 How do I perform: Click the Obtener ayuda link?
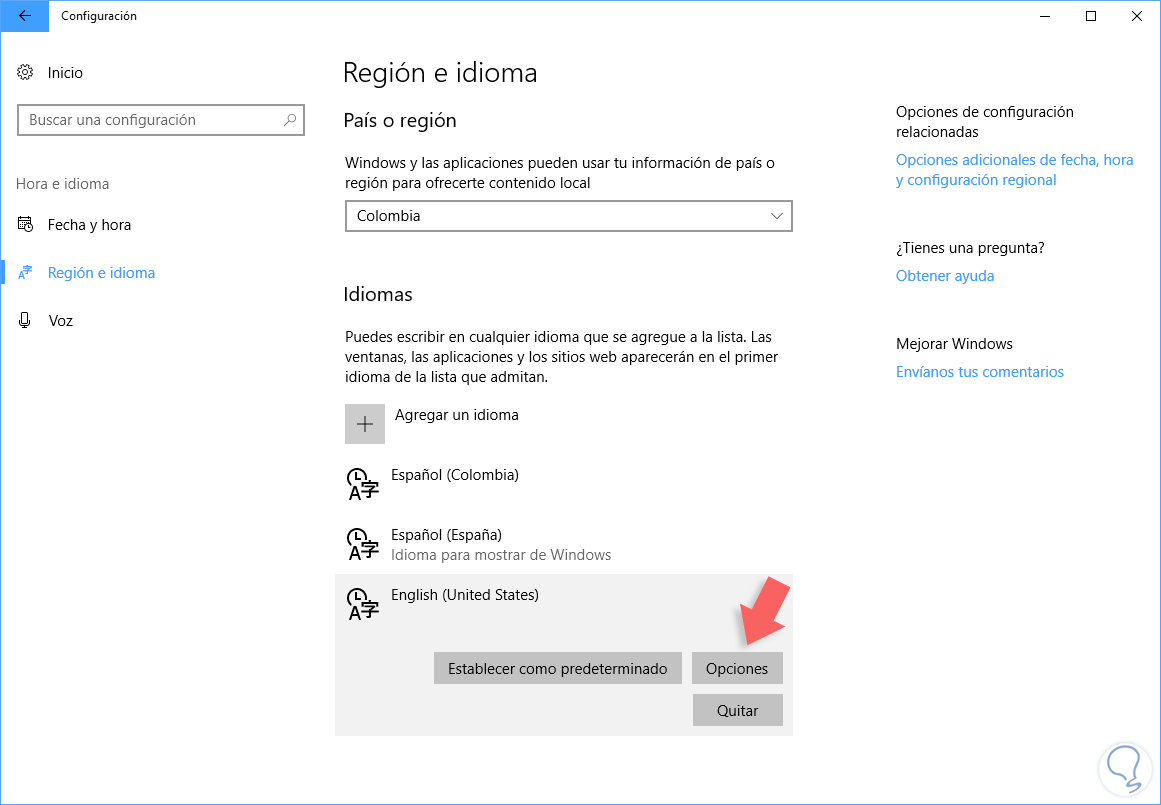coord(945,275)
